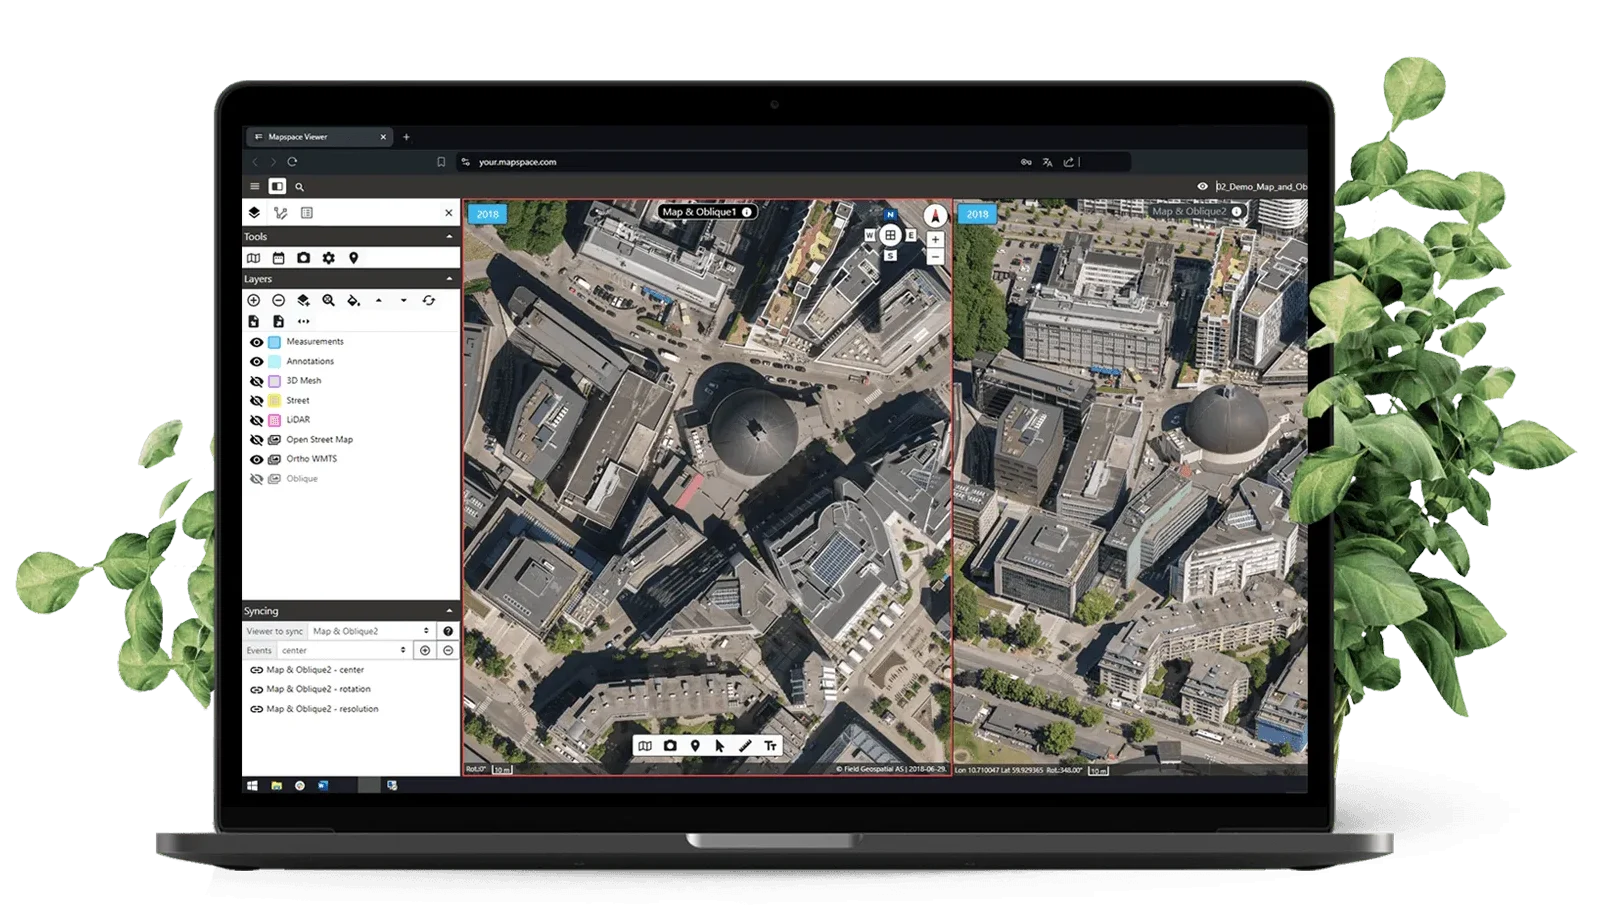1603x920 pixels.
Task: Select the measure ruler tool on map toolbar
Action: [x=745, y=746]
